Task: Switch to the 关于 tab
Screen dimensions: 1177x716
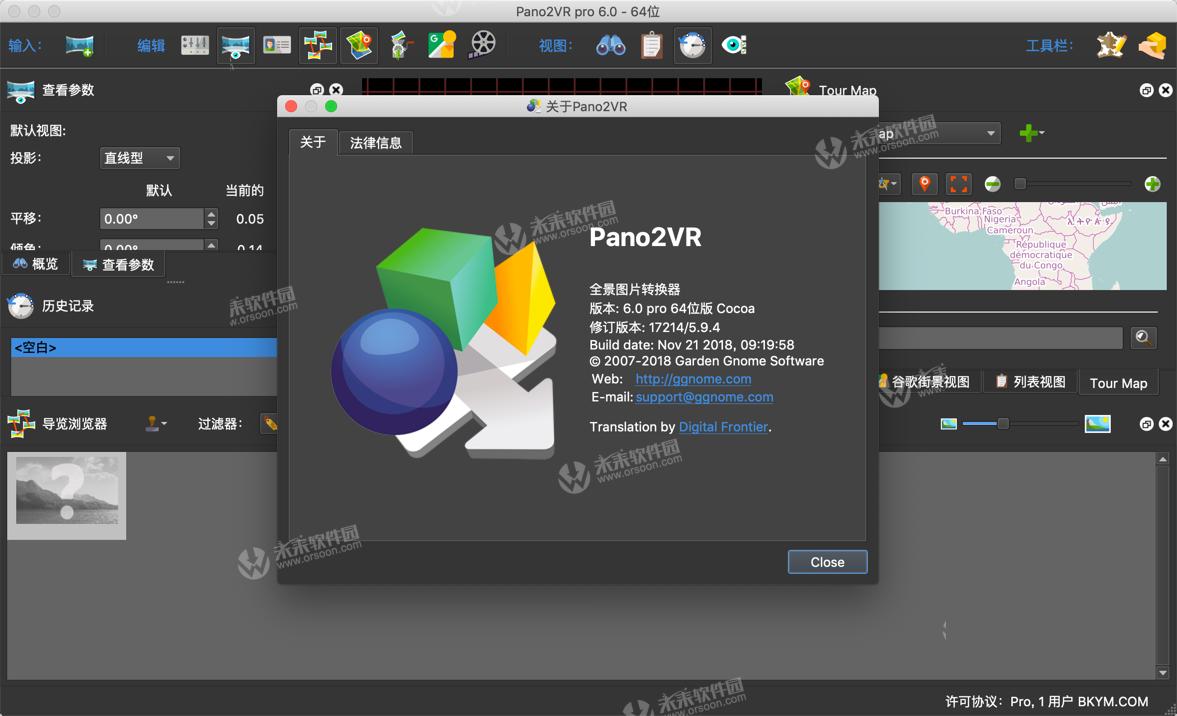Action: [312, 142]
